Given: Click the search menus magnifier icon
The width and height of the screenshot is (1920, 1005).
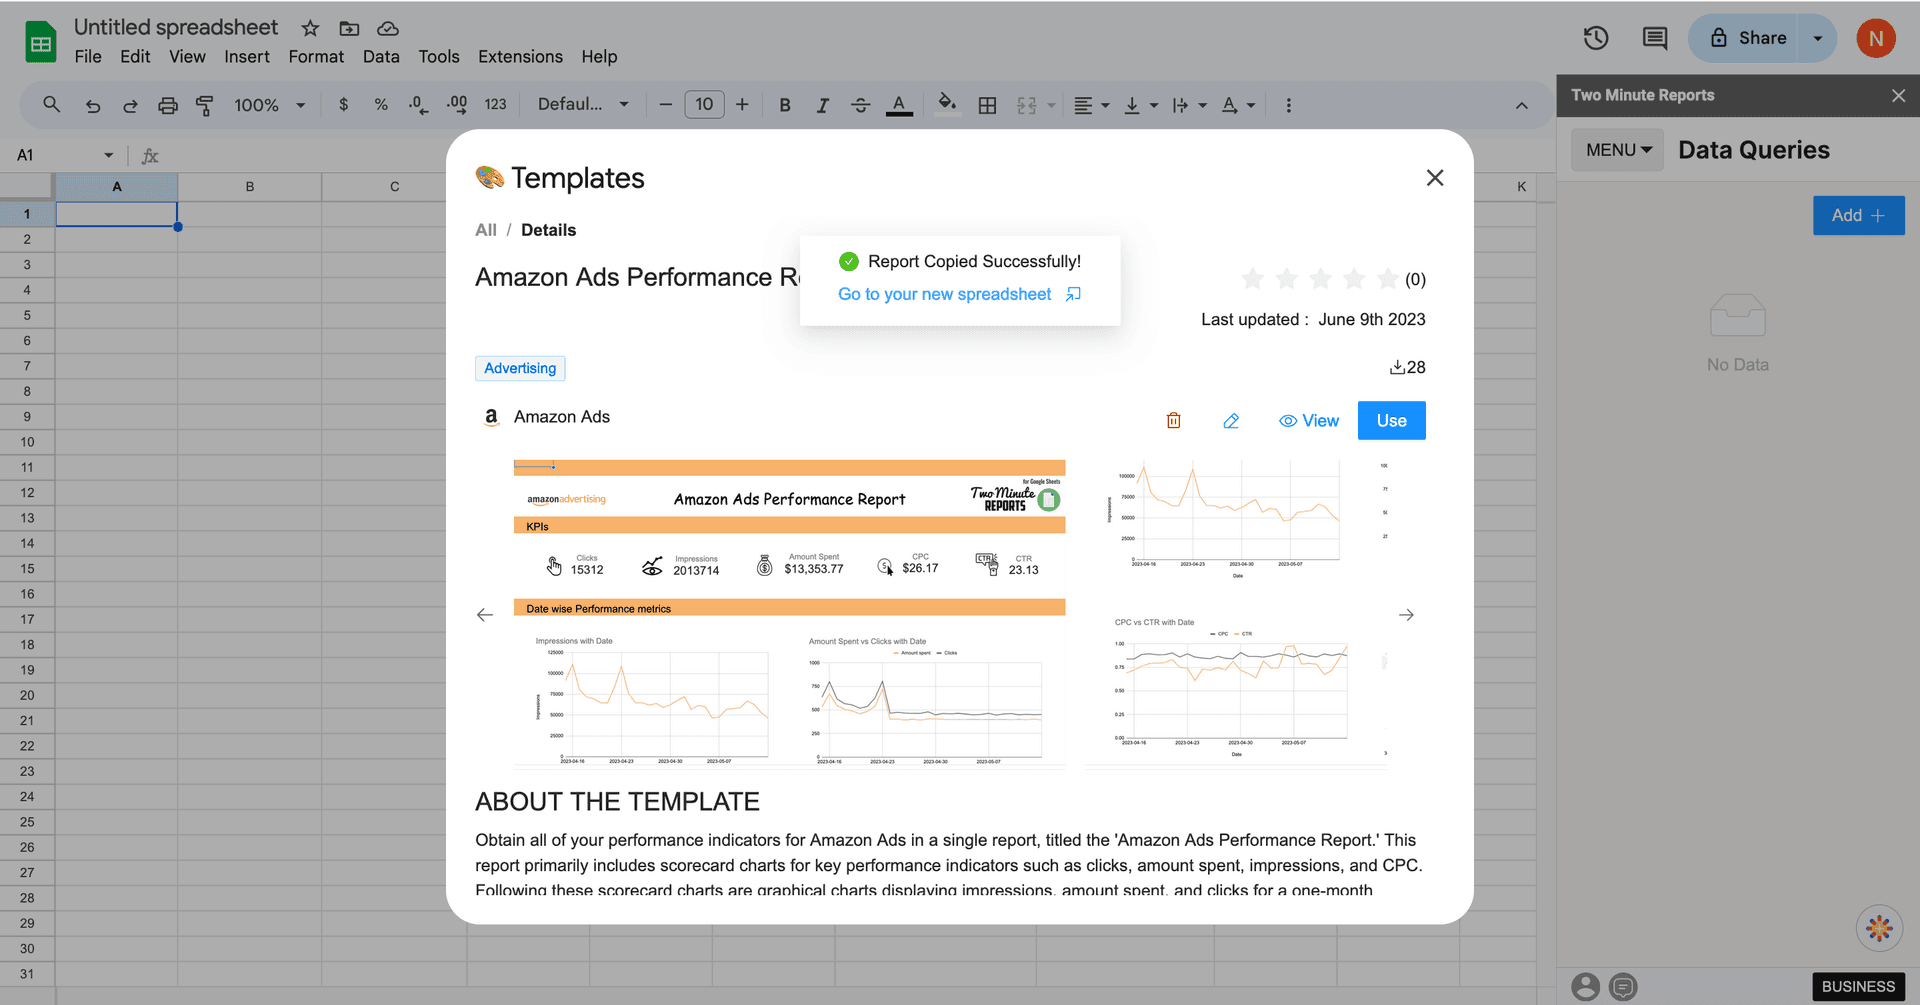Looking at the screenshot, I should pos(51,104).
